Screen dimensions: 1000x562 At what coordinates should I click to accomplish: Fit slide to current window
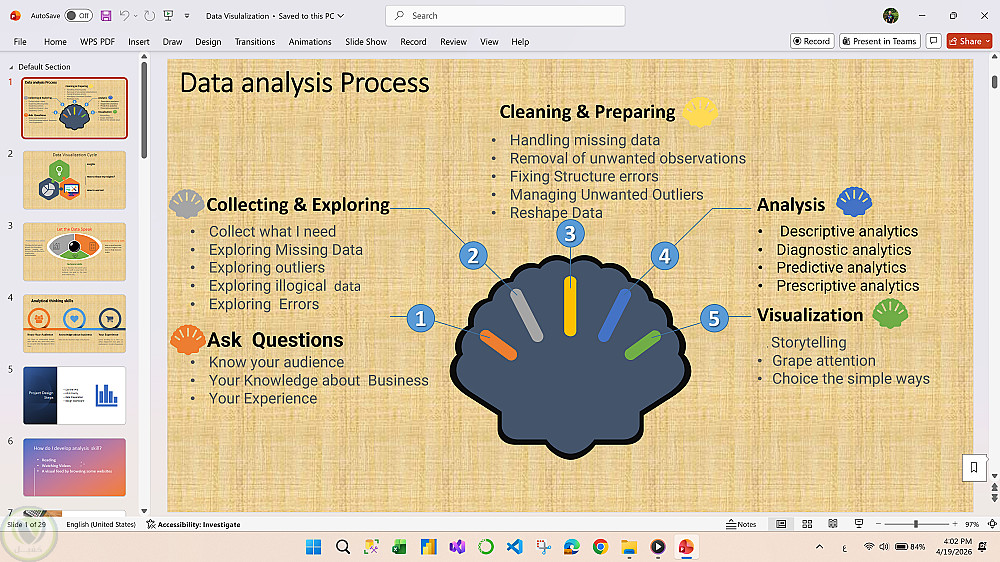point(992,524)
